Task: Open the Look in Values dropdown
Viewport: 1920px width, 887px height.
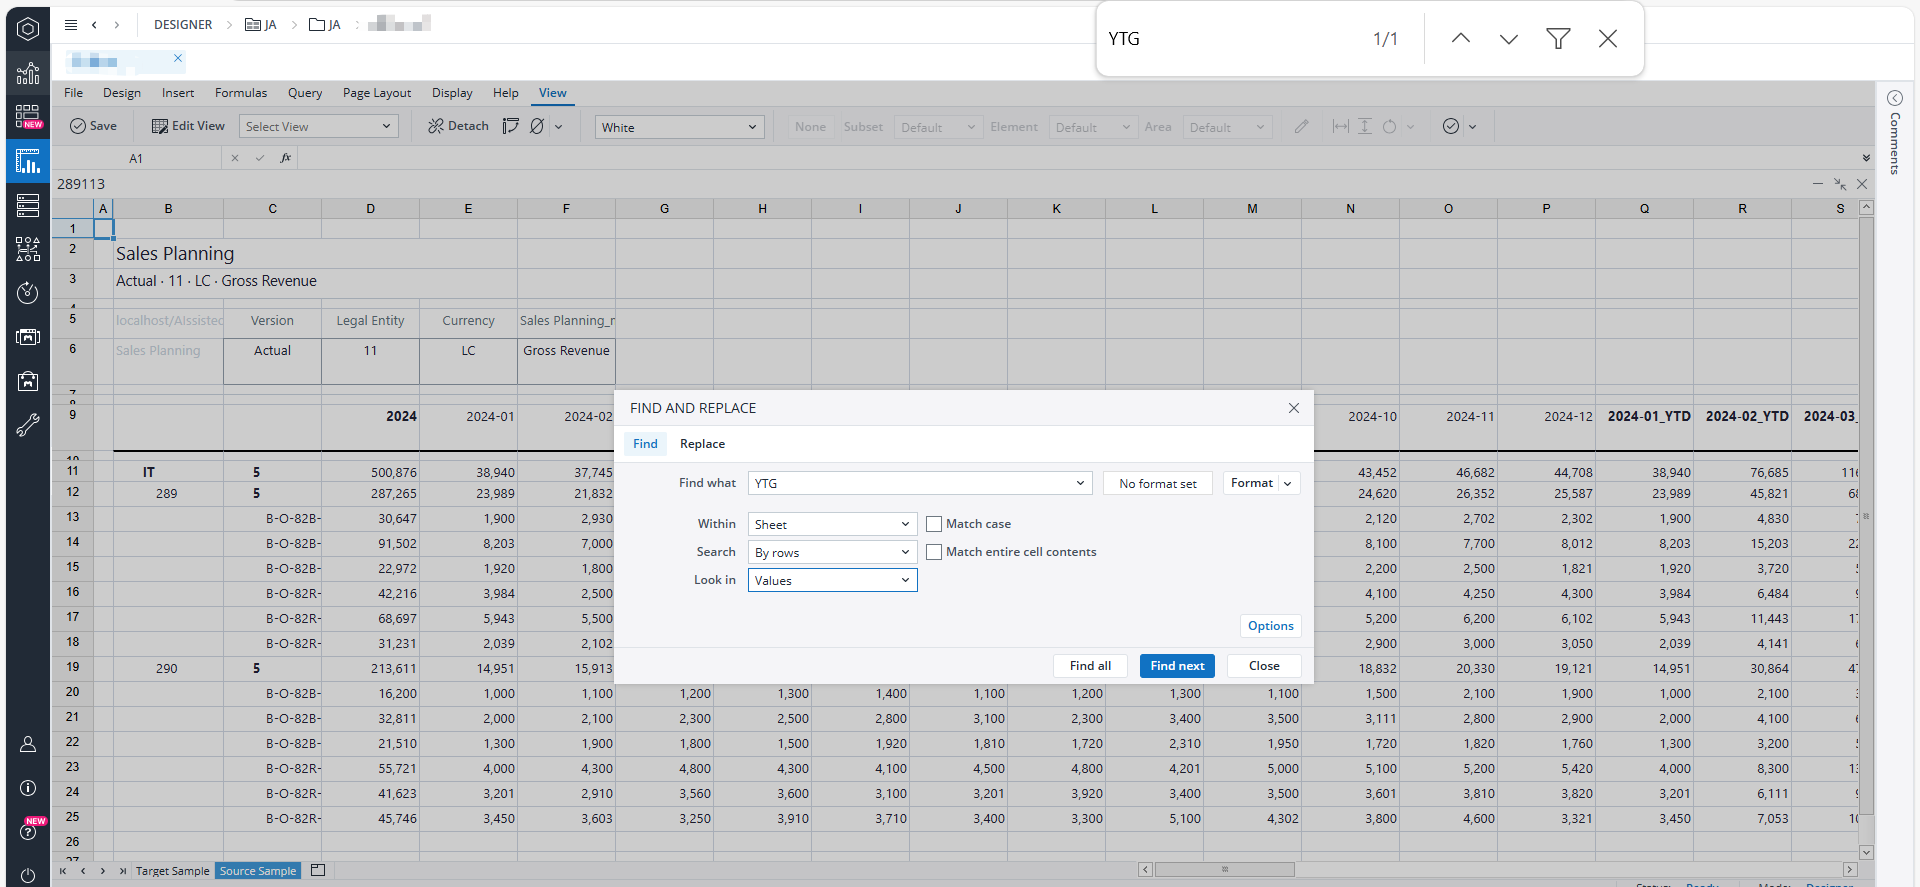Action: 832,580
